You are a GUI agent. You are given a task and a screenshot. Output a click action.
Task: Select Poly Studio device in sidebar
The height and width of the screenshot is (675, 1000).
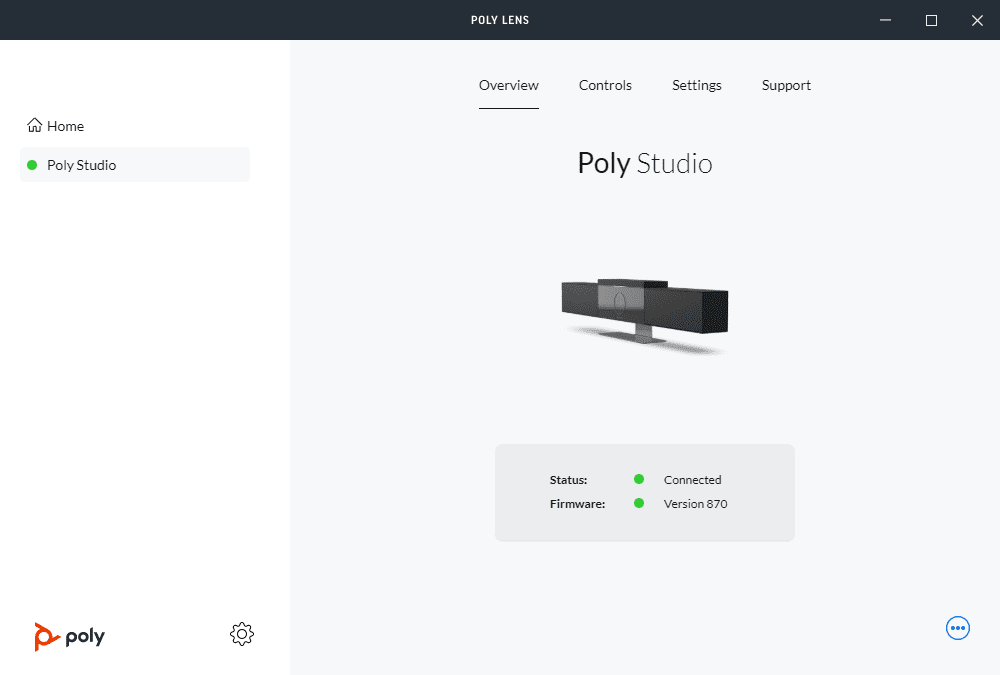point(135,165)
